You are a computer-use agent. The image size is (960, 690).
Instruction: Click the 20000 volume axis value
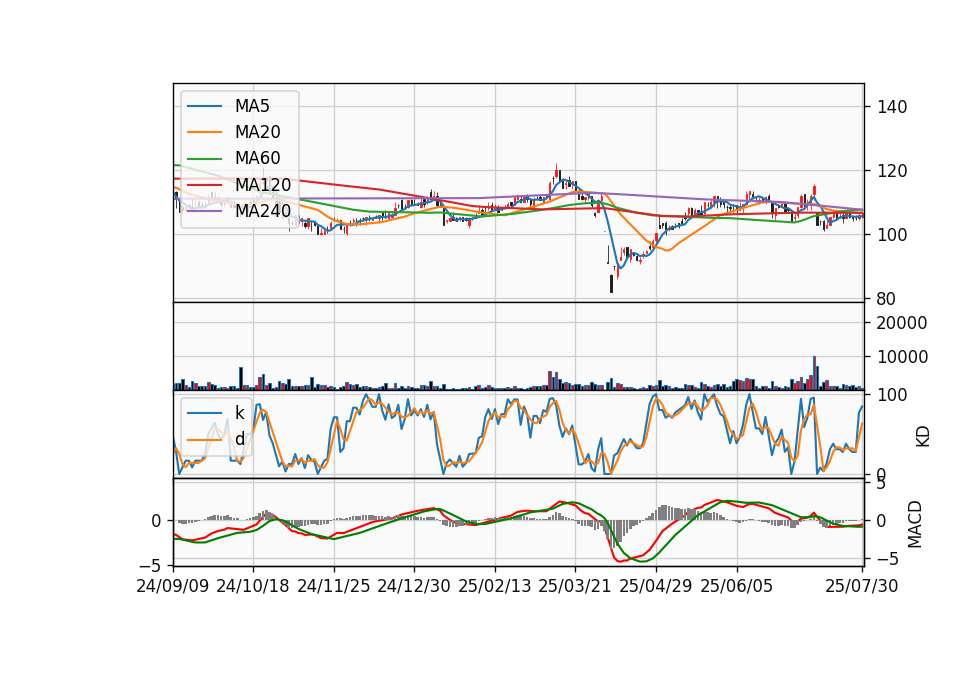[902, 323]
